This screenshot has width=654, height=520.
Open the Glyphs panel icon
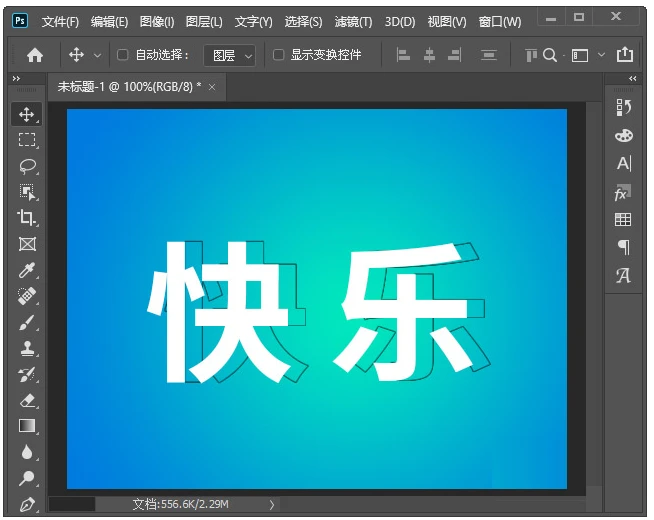(x=624, y=275)
